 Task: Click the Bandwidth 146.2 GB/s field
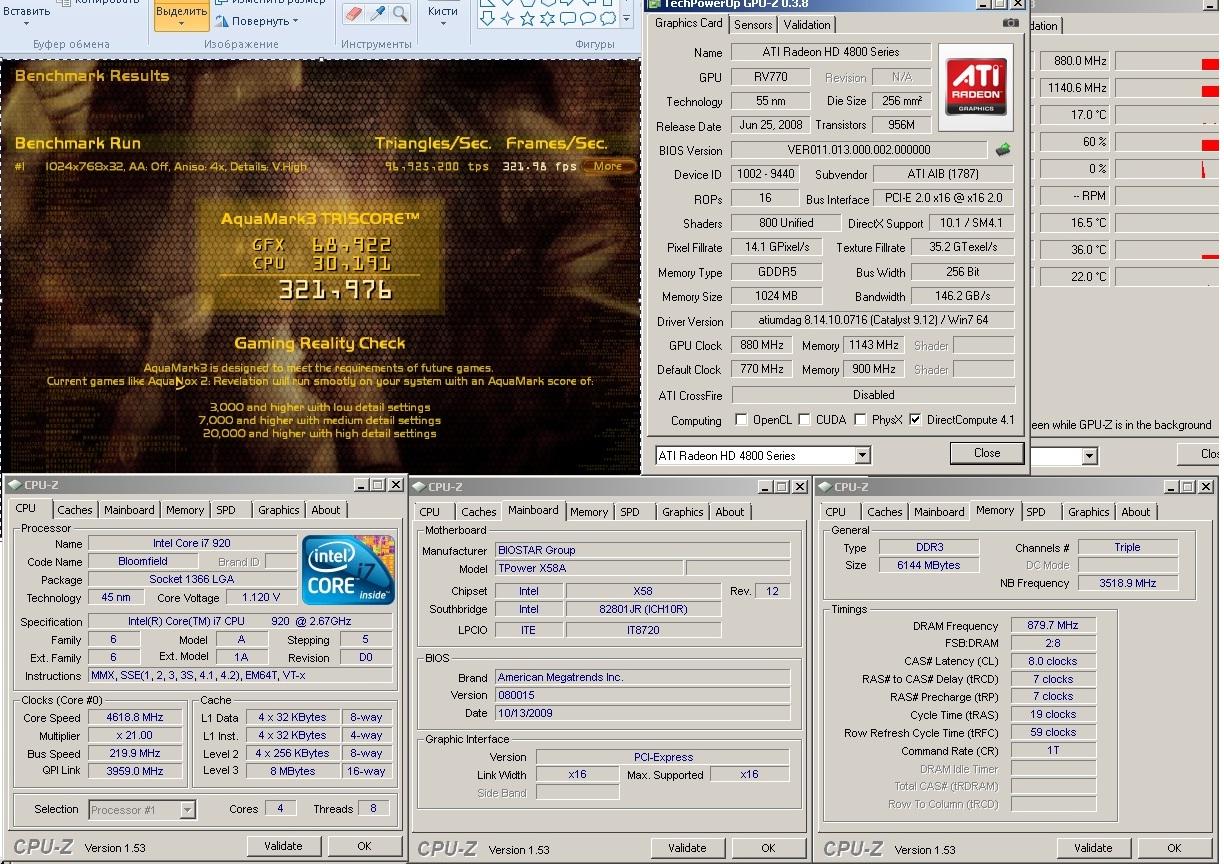963,296
